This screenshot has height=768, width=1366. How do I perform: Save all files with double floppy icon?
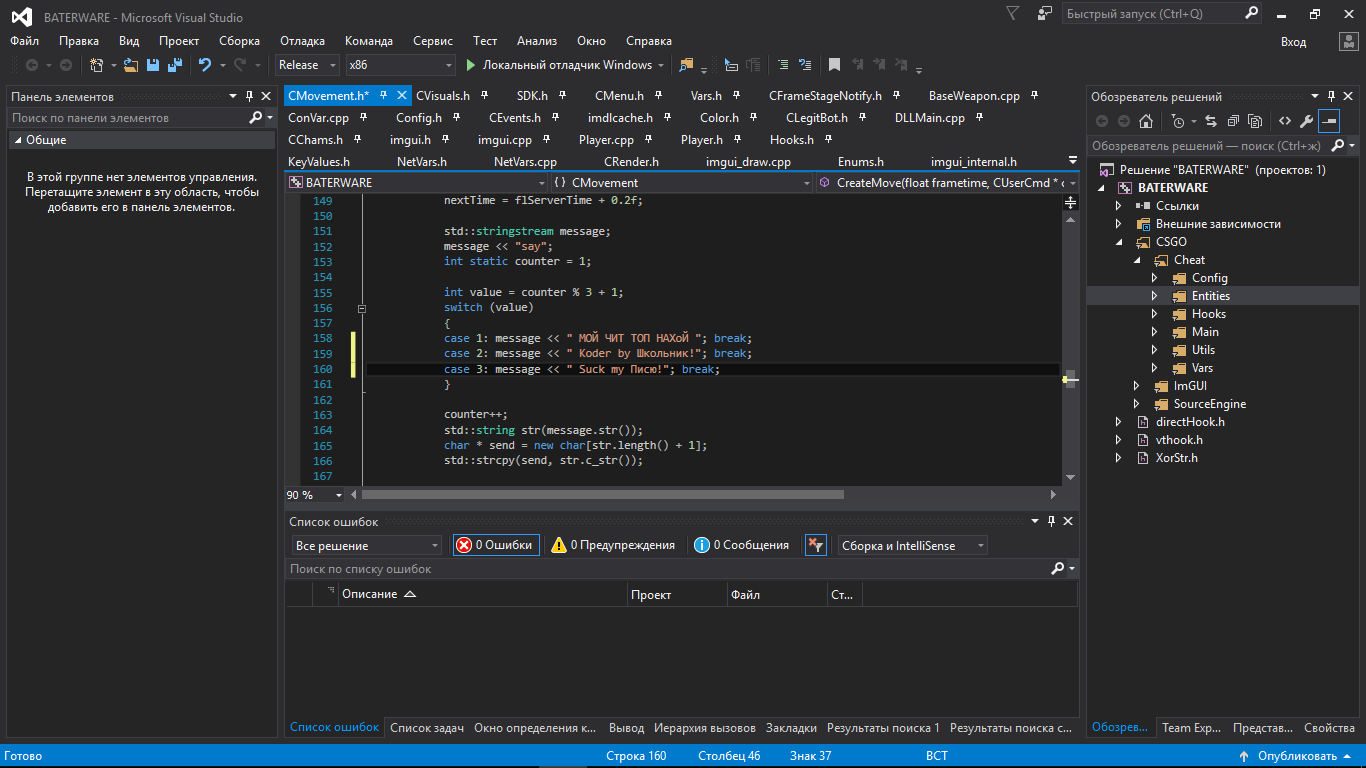click(x=175, y=65)
